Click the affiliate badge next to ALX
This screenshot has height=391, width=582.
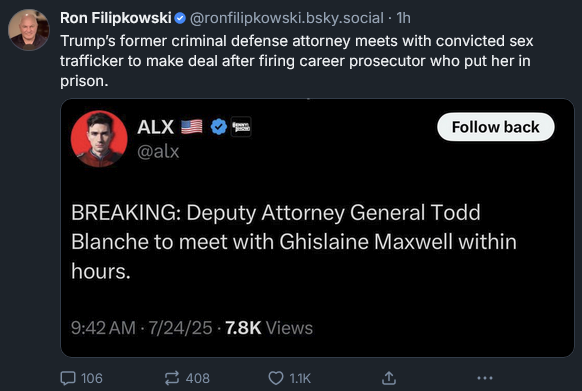[241, 127]
